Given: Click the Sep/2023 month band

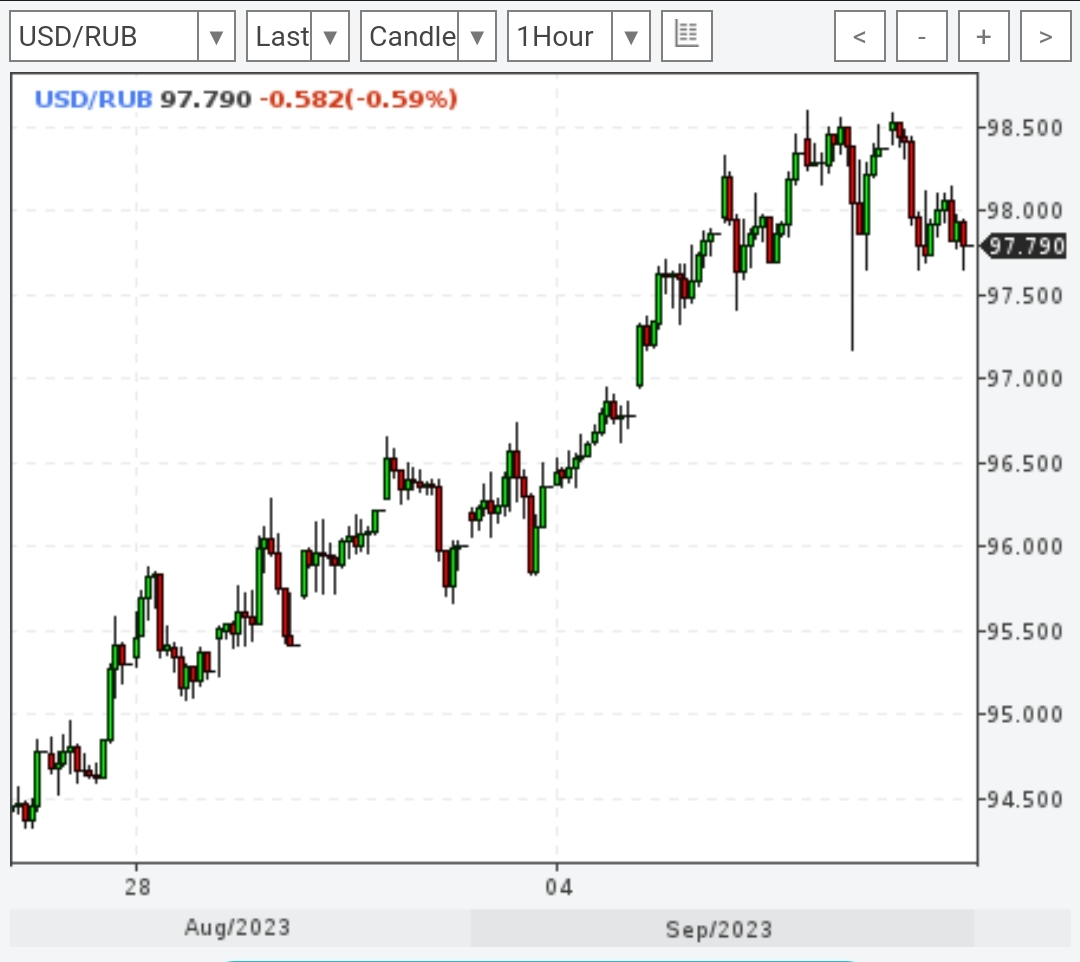Looking at the screenshot, I should coord(720,929).
